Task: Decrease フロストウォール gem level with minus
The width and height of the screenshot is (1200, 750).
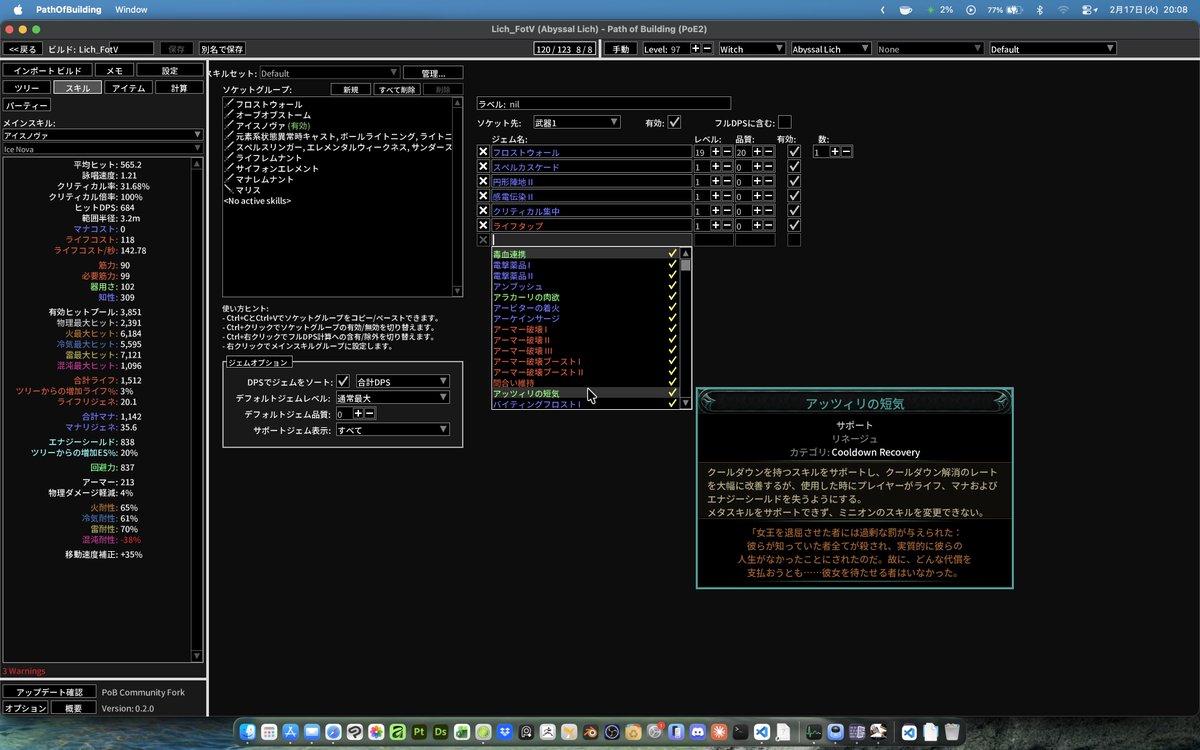Action: [x=727, y=152]
